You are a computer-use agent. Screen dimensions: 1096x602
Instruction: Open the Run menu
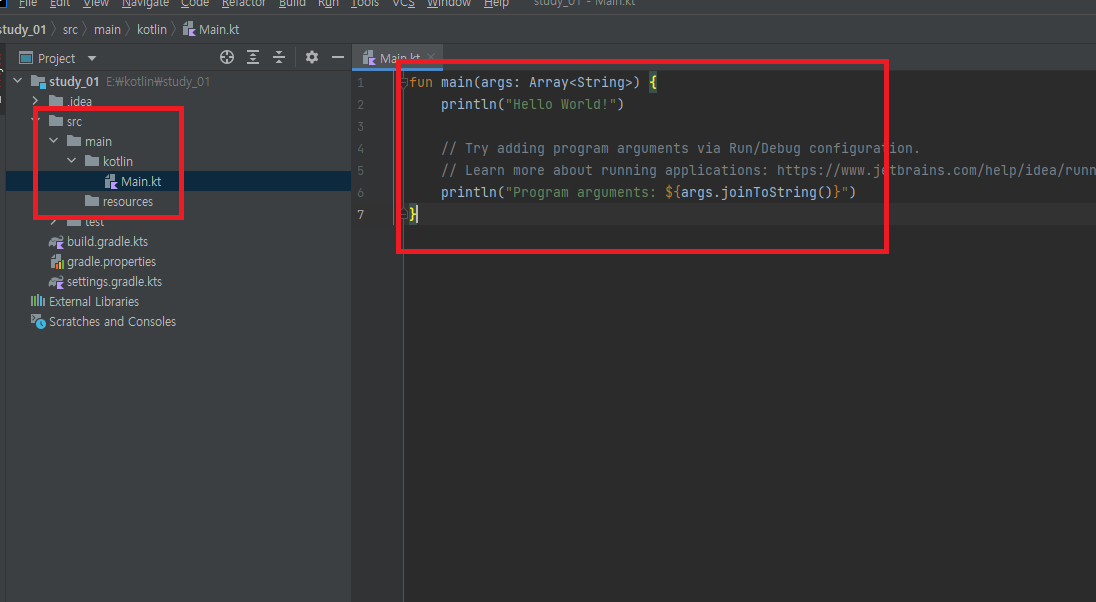point(329,3)
